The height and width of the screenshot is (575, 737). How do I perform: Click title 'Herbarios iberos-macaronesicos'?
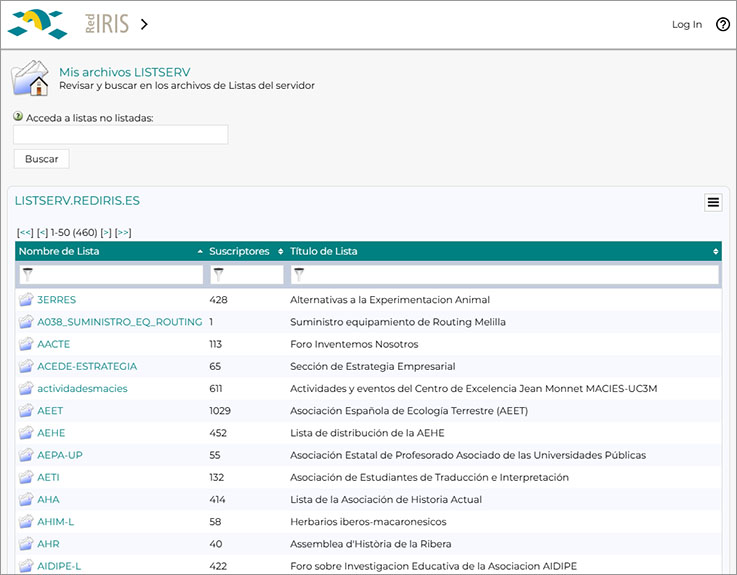[x=368, y=522]
